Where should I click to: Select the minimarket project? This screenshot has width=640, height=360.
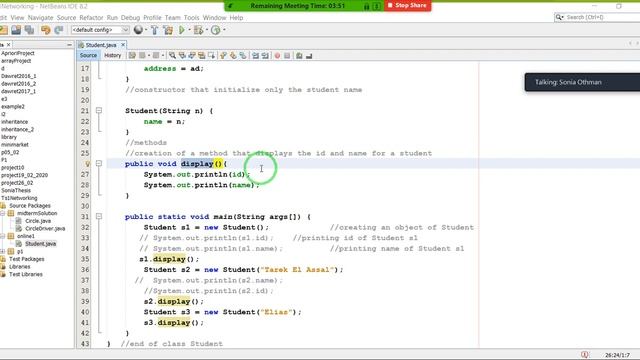pos(15,145)
